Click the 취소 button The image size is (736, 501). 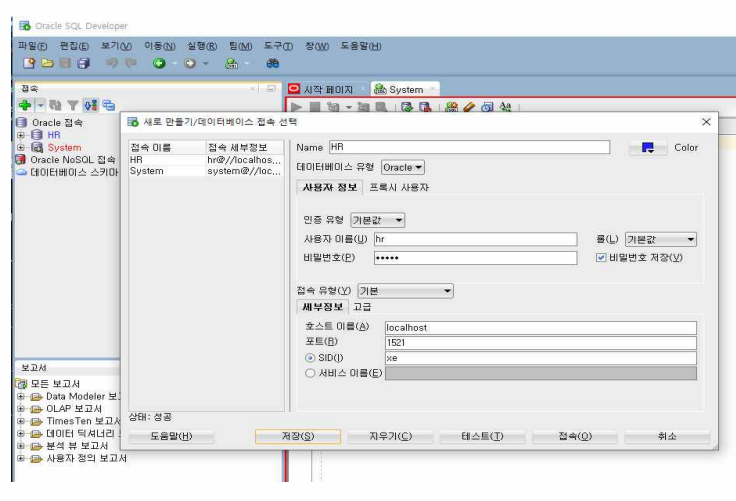point(667,436)
